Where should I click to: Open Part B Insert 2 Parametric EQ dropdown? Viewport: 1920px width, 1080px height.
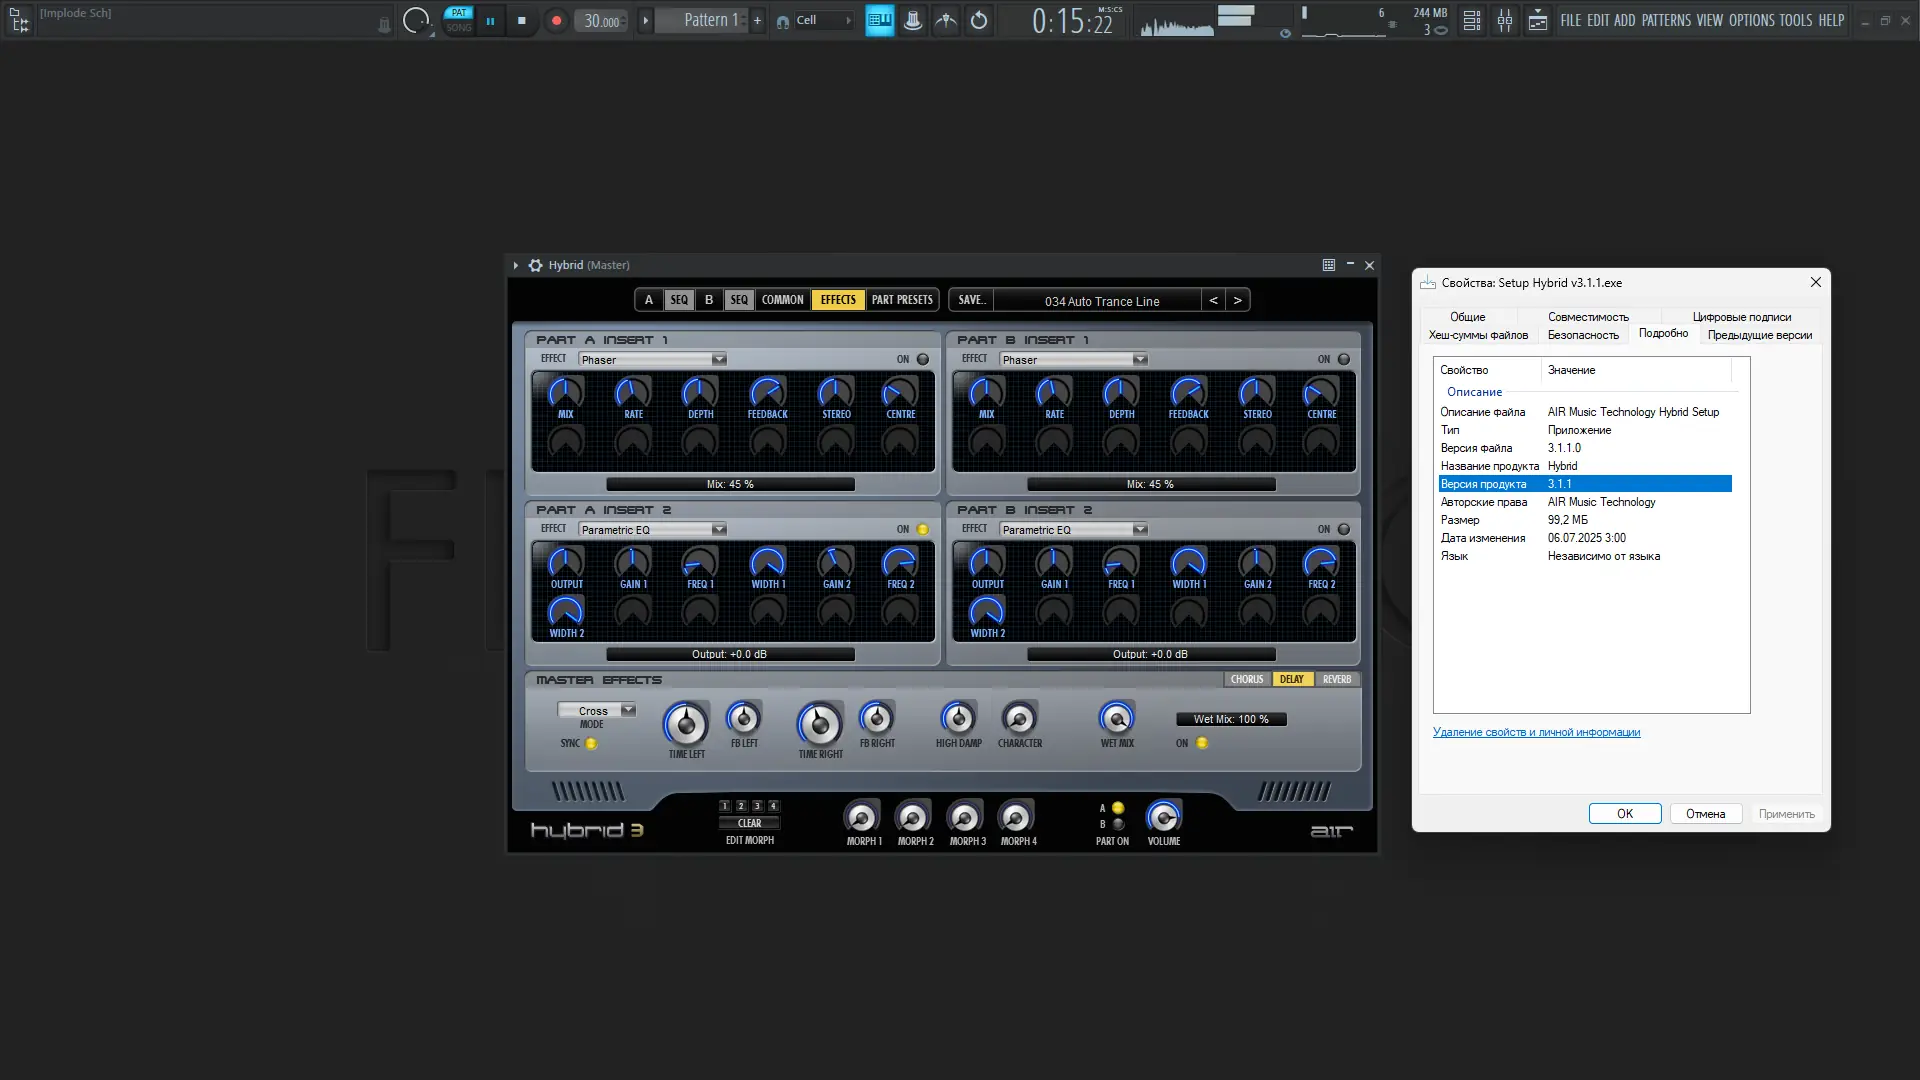pos(1074,530)
